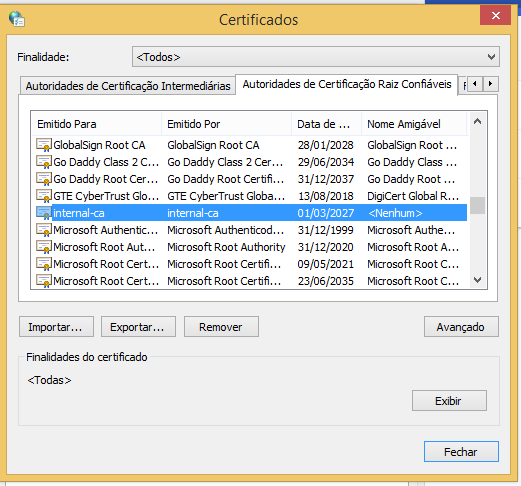Click Exibir to view the certificate

449,401
